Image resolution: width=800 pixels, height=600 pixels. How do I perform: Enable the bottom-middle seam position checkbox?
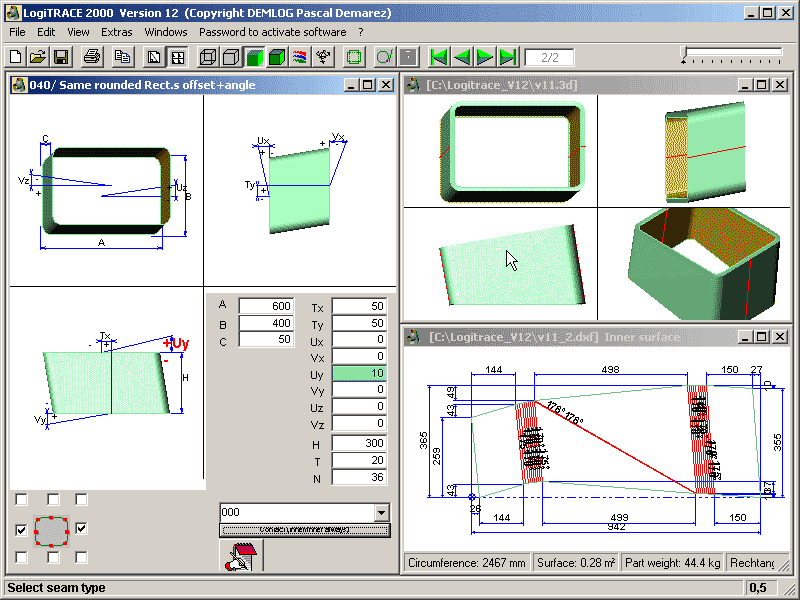[53, 557]
